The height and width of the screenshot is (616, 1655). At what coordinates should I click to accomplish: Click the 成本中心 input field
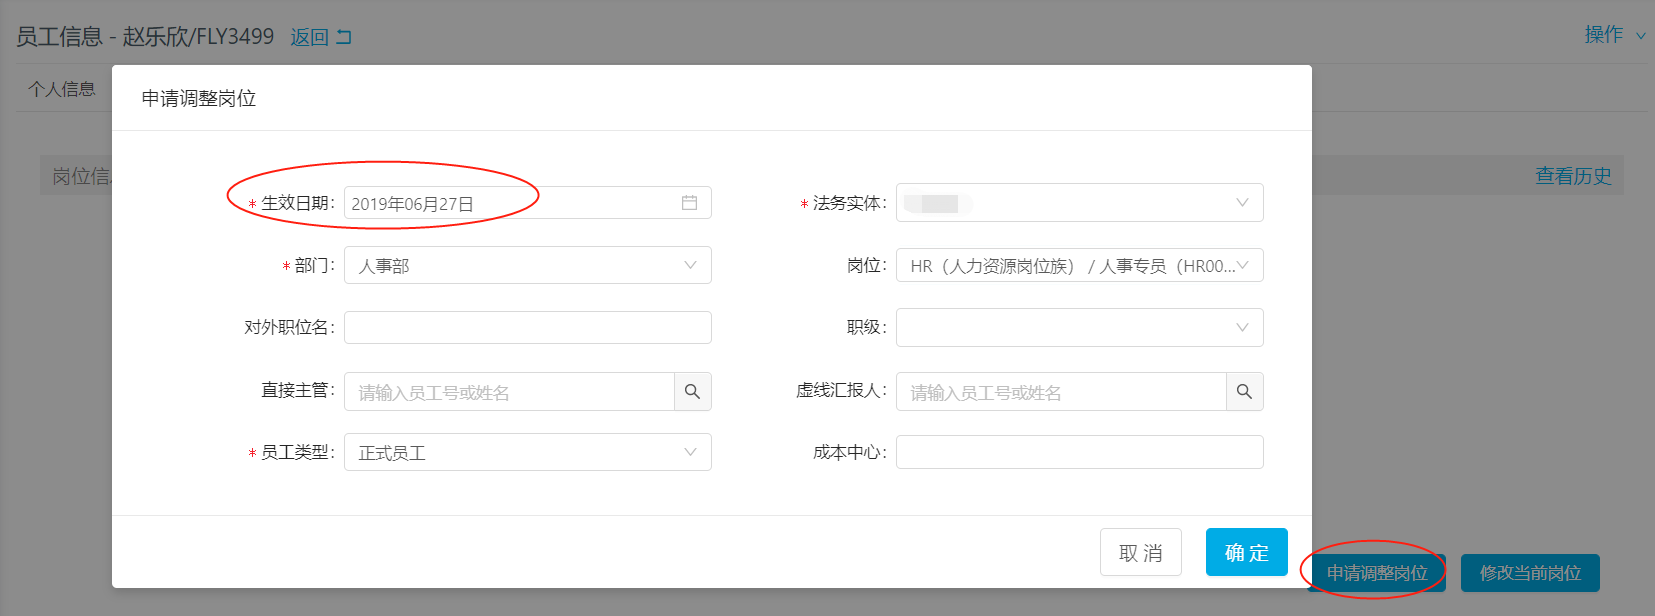pyautogui.click(x=1080, y=452)
